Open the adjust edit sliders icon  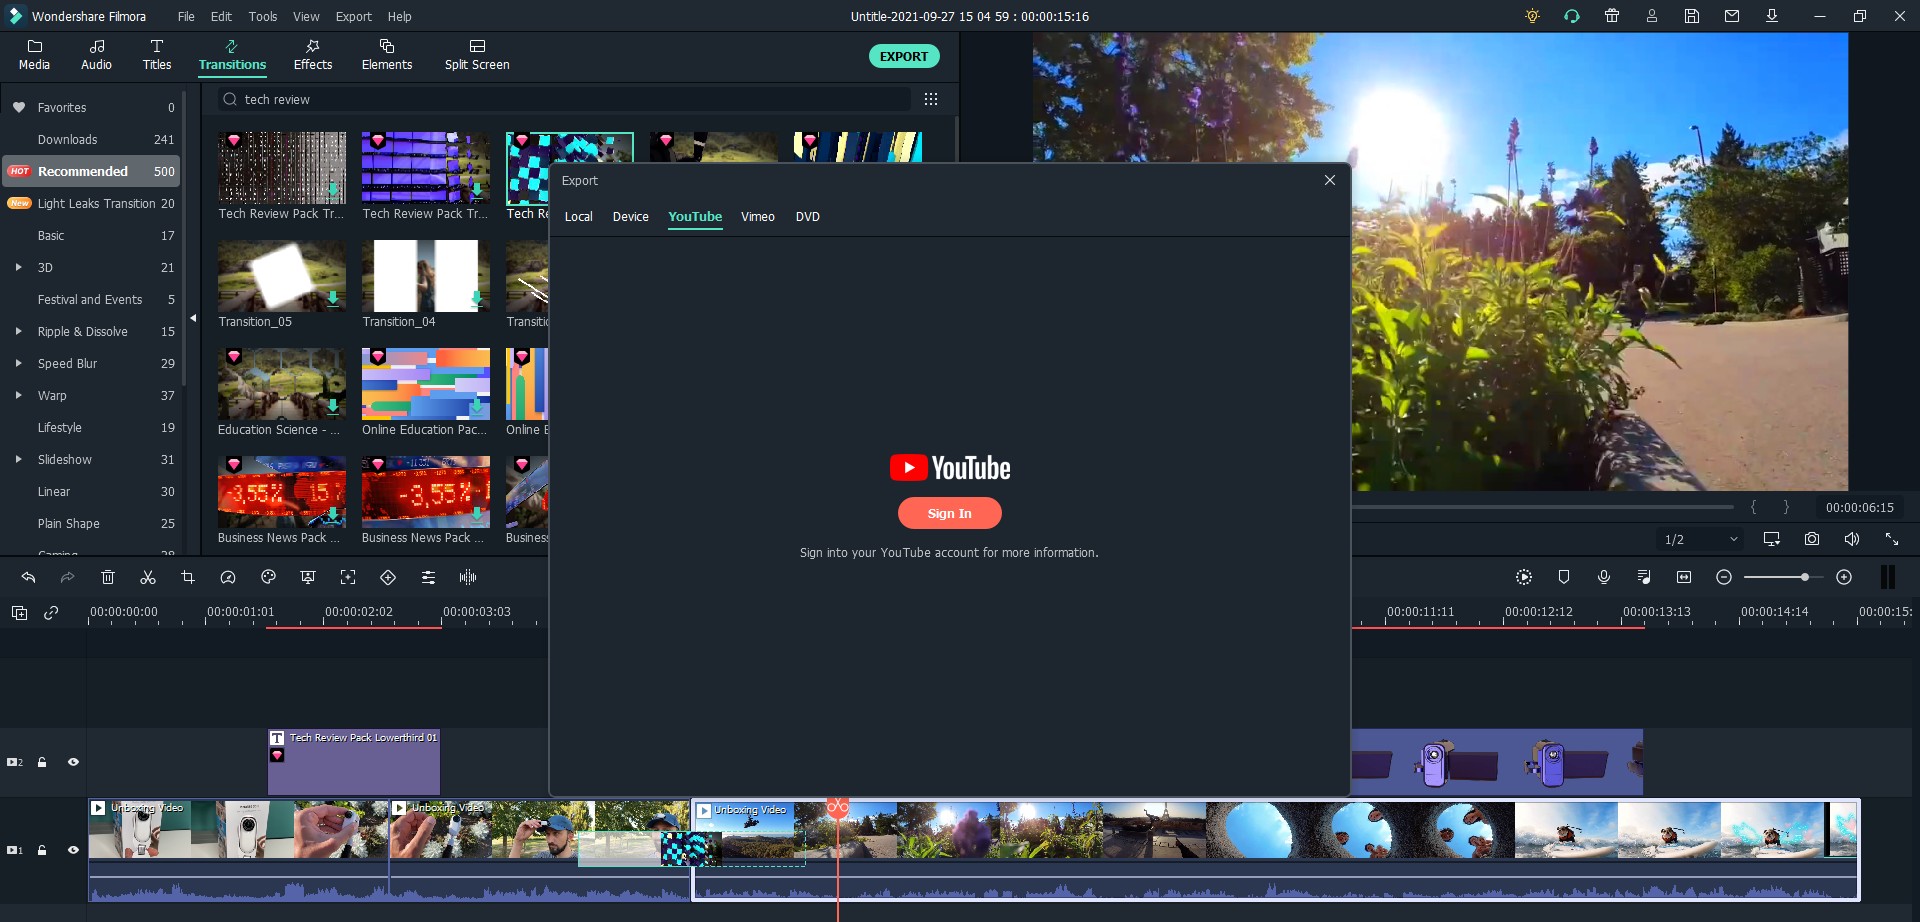428,577
